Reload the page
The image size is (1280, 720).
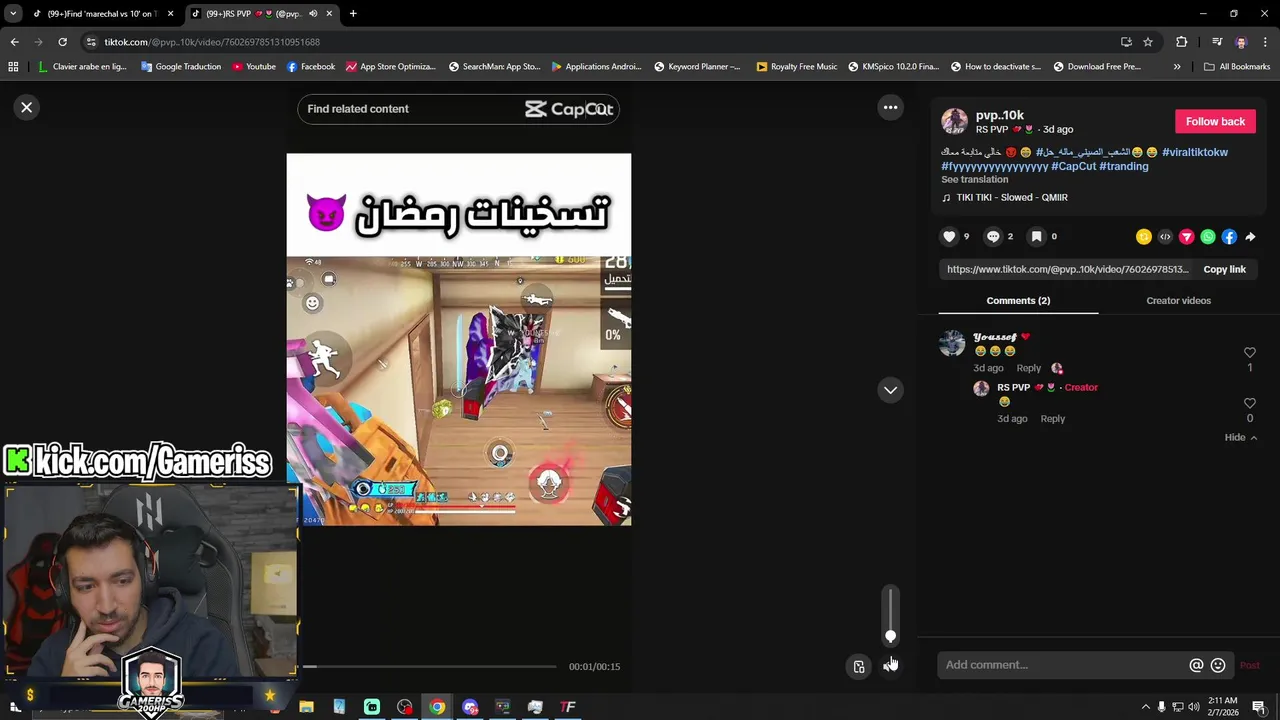point(62,42)
